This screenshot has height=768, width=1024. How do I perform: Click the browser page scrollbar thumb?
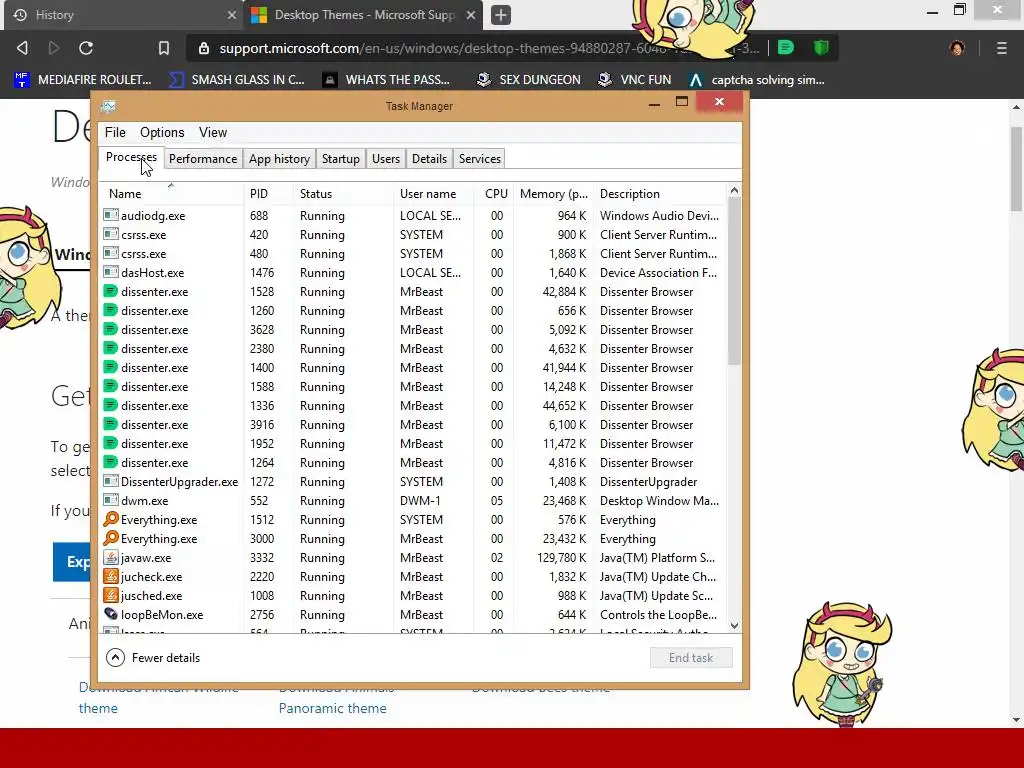tap(1016, 168)
